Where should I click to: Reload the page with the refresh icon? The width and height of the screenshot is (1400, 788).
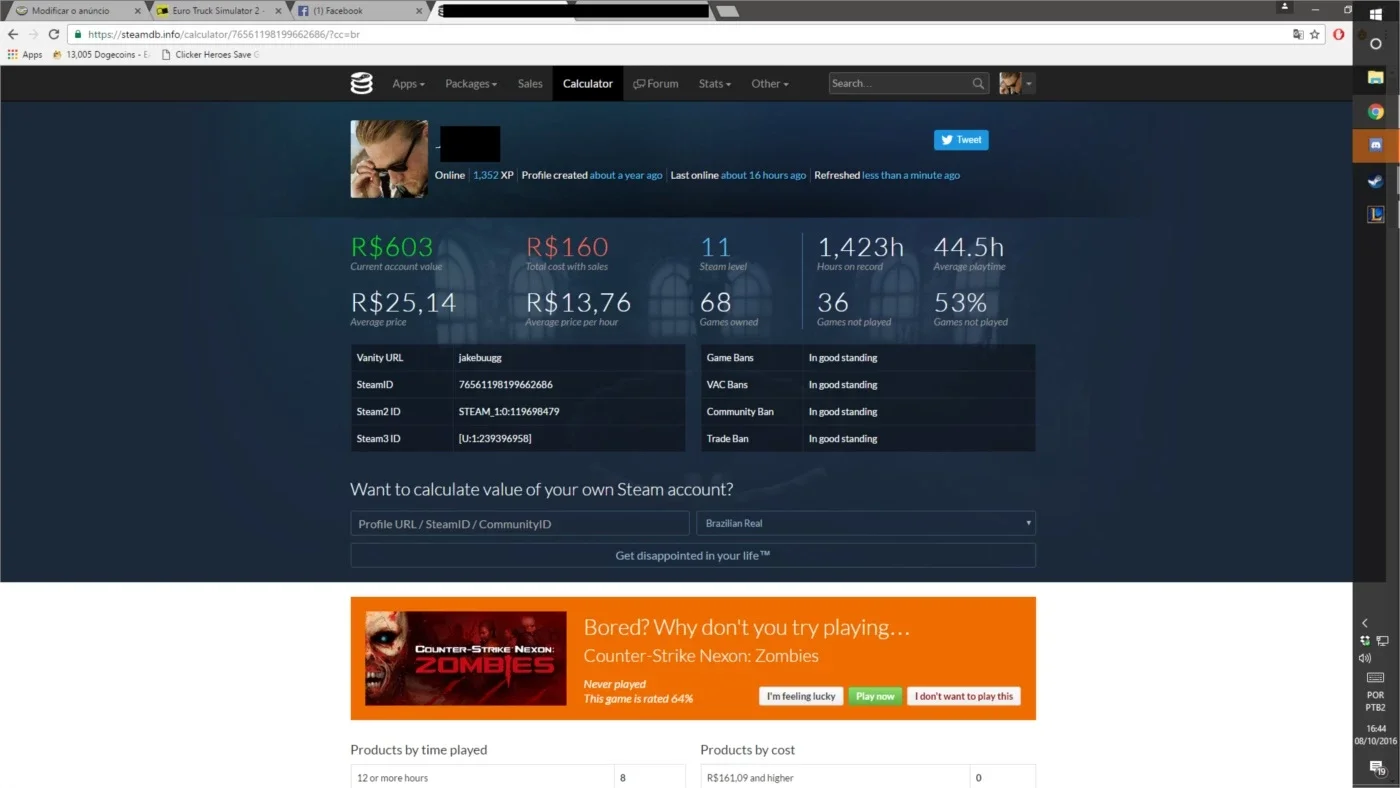tap(54, 34)
